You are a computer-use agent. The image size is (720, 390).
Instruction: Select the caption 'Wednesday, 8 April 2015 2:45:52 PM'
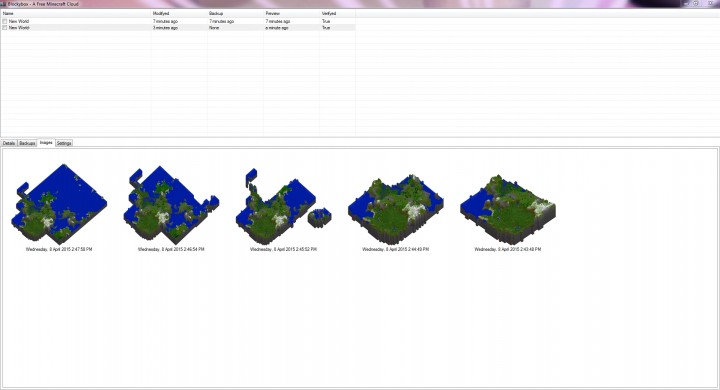(283, 249)
